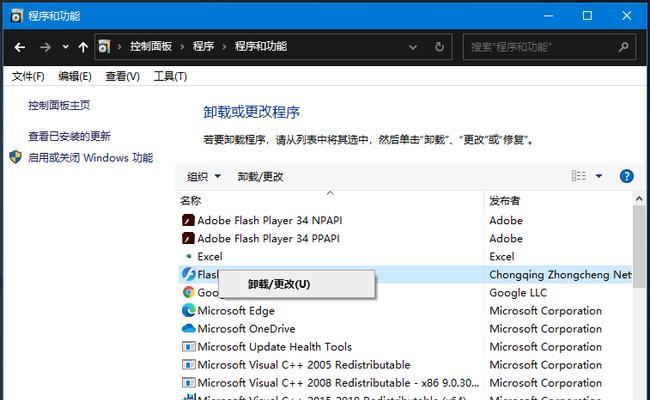Click the vertical scrollbar thumb
Image resolution: width=650 pixels, height=400 pixels.
click(639, 246)
